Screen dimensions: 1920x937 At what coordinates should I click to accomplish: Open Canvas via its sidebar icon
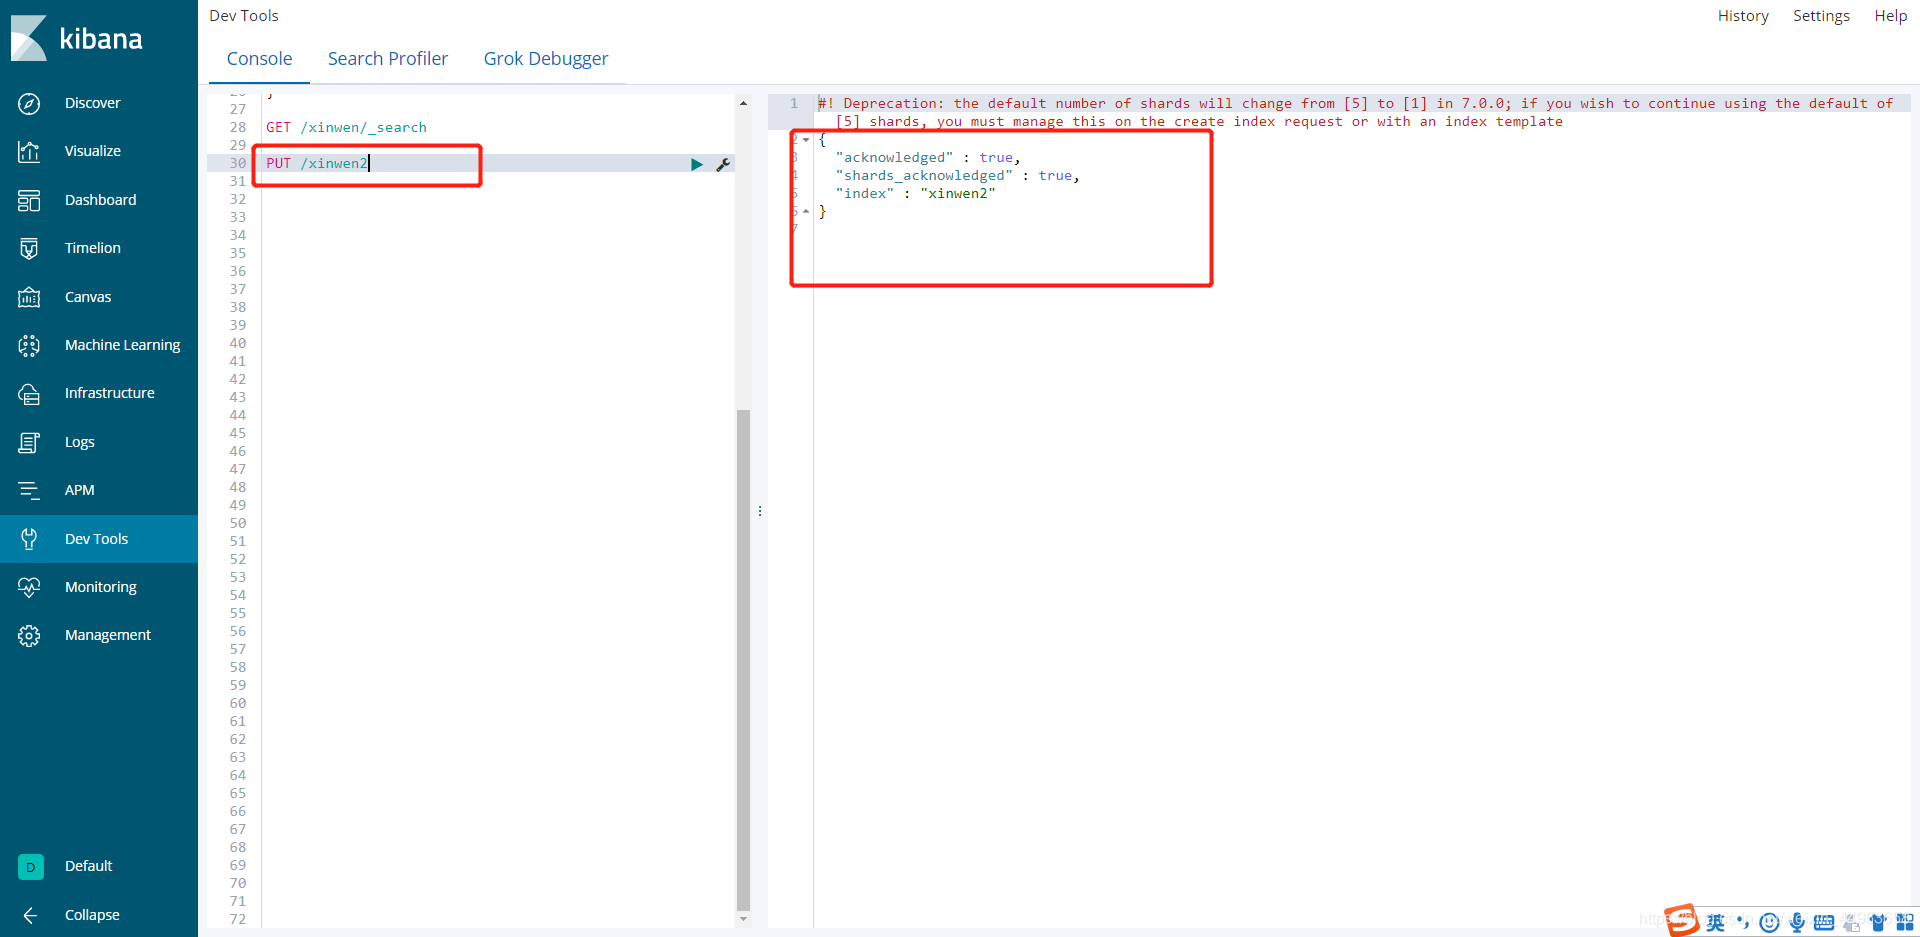click(x=29, y=297)
